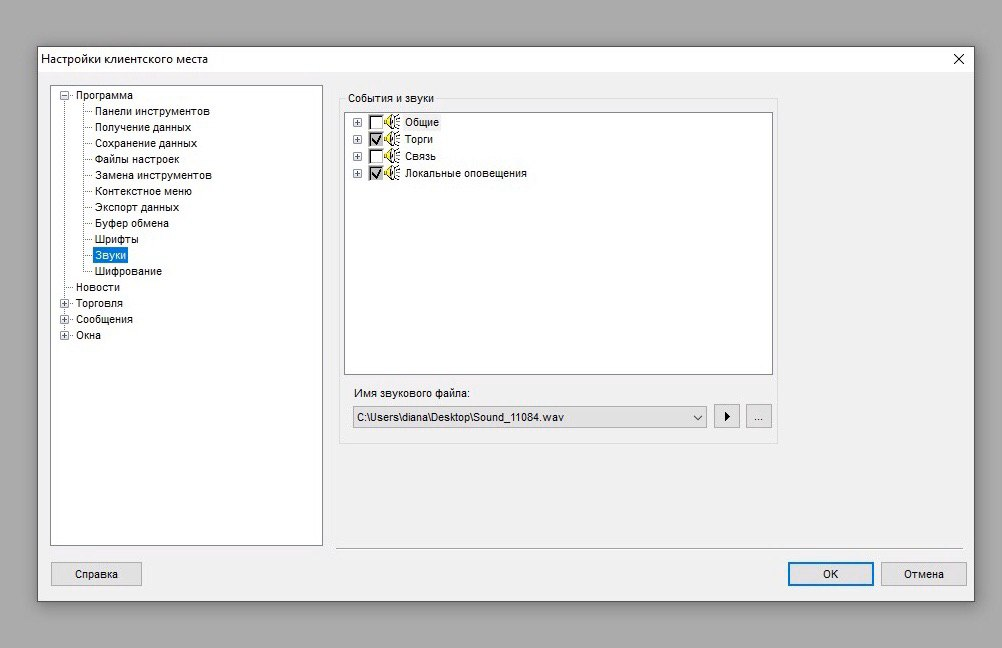Select Окна tree item label

click(88, 335)
